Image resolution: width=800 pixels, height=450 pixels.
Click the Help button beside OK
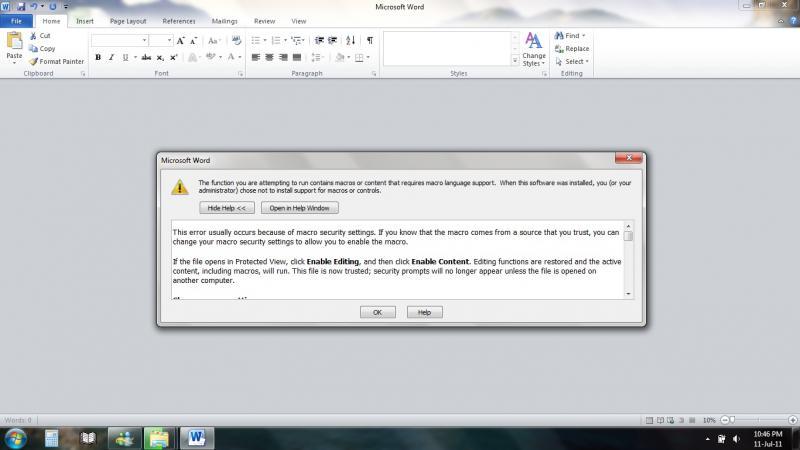pyautogui.click(x=424, y=312)
